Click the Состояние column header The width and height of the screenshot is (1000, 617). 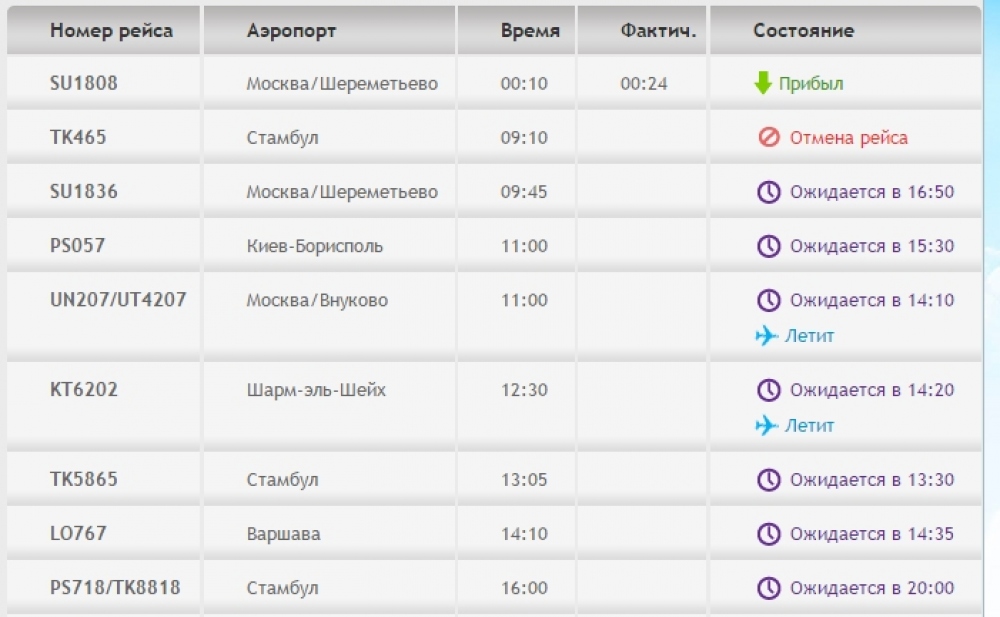pyautogui.click(x=803, y=31)
